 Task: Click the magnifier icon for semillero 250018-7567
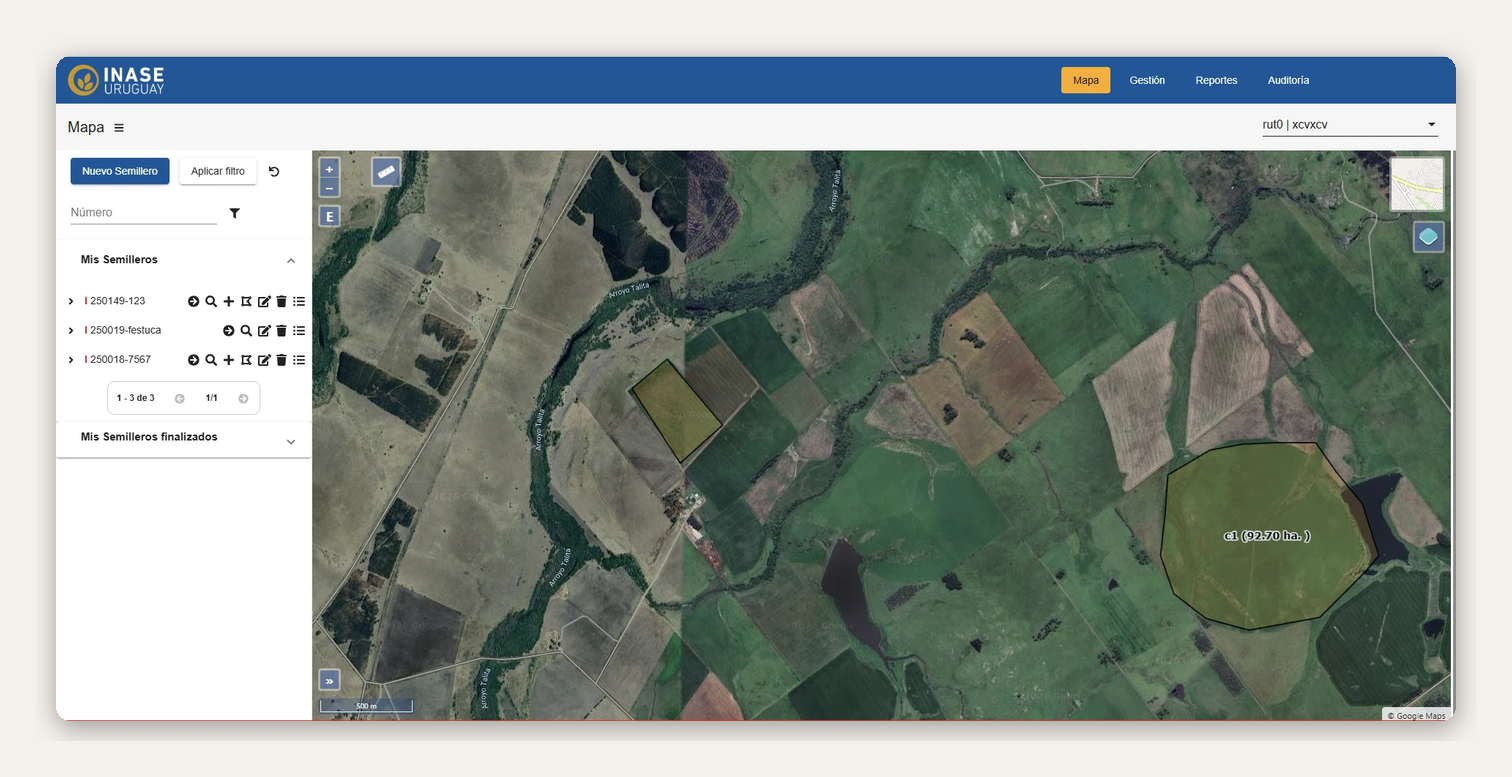pyautogui.click(x=211, y=360)
